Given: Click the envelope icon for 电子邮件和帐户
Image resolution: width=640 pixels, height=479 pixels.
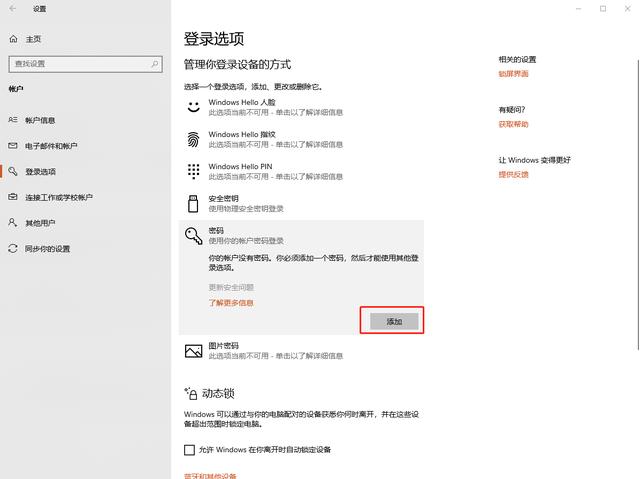Looking at the screenshot, I should 13,146.
